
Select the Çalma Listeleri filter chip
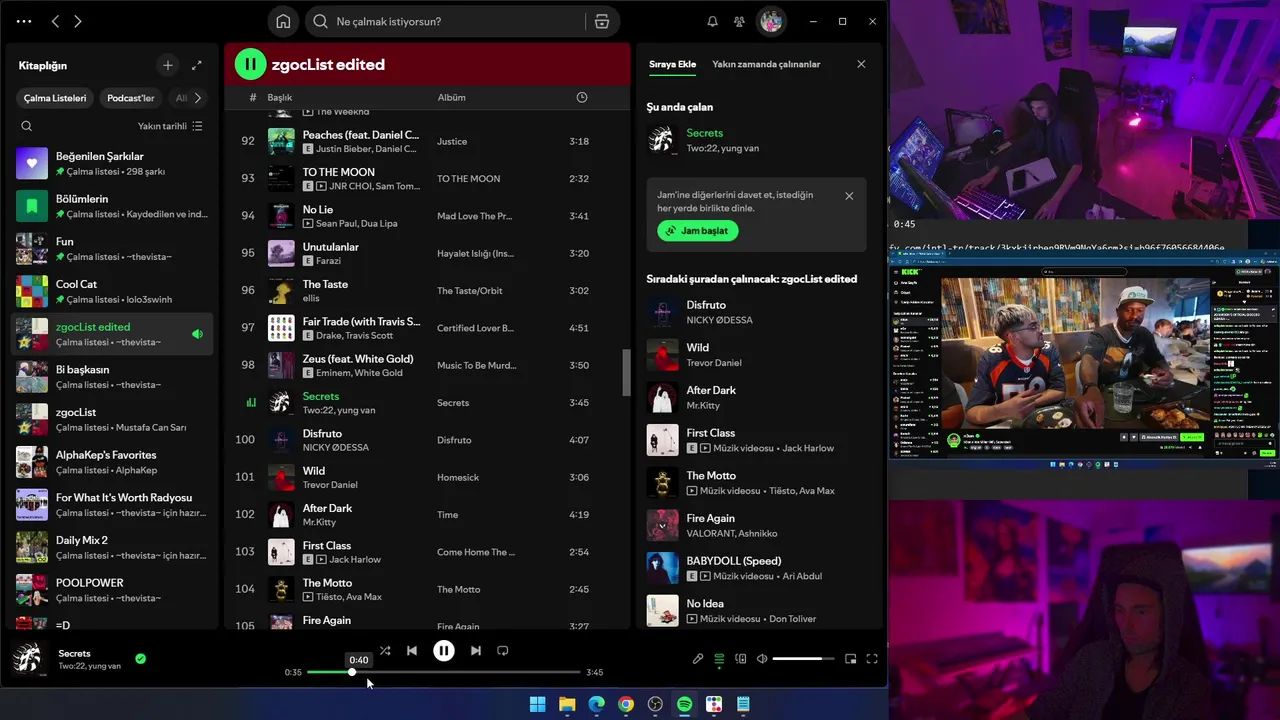tap(55, 98)
